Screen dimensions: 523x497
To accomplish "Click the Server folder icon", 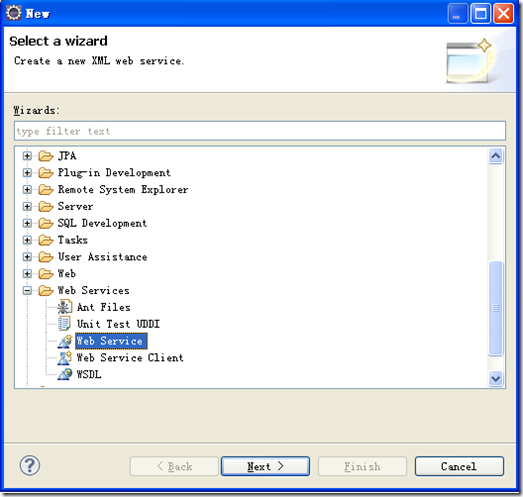I will pyautogui.click(x=46, y=206).
